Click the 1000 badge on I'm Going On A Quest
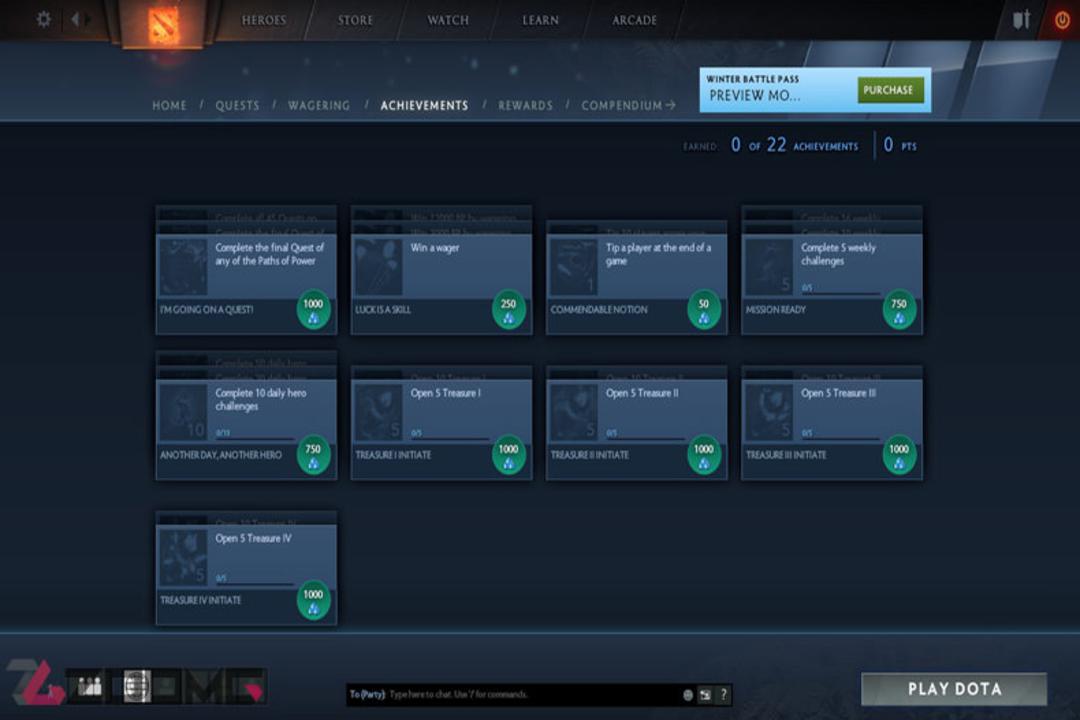Image resolution: width=1080 pixels, height=720 pixels. 313,309
